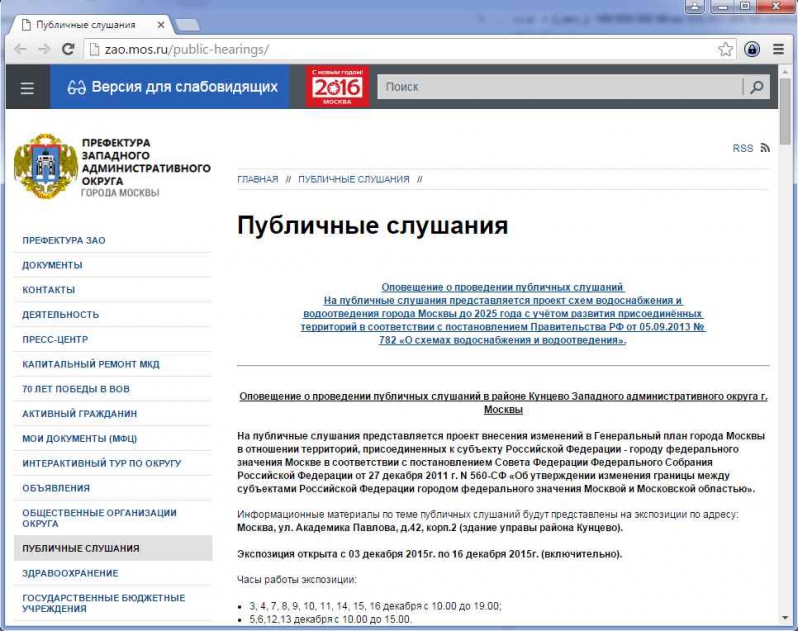798x631 pixels.
Task: Click the 2016 New Year Moscow banner
Action: (337, 87)
